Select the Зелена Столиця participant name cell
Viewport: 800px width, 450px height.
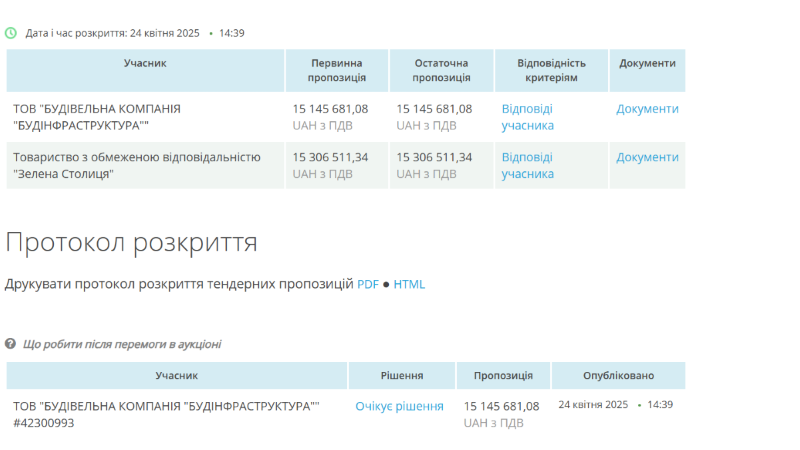tap(137, 165)
